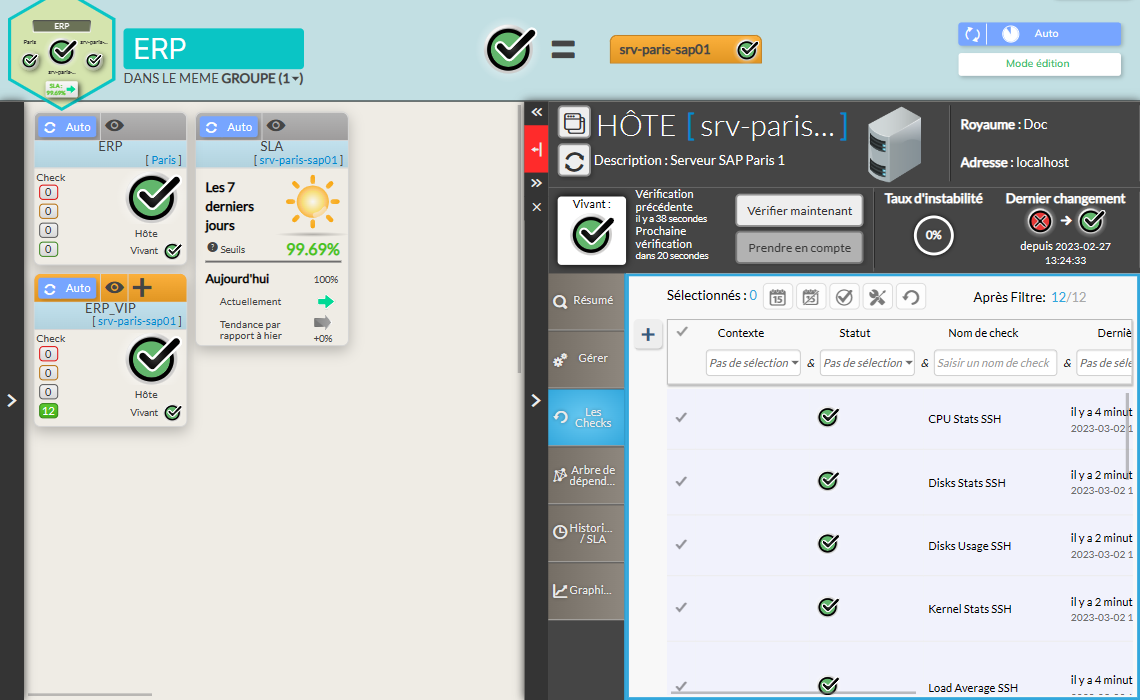Click the window icon beside HÔTE title

(x=574, y=123)
